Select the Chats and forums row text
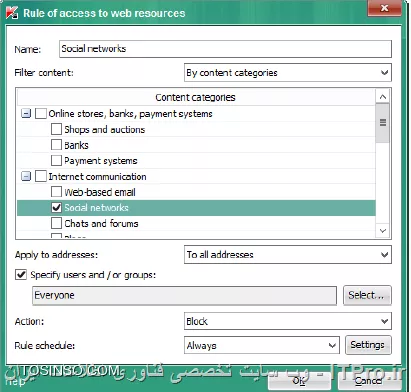Image resolution: width=411 pixels, height=392 pixels. tap(101, 223)
